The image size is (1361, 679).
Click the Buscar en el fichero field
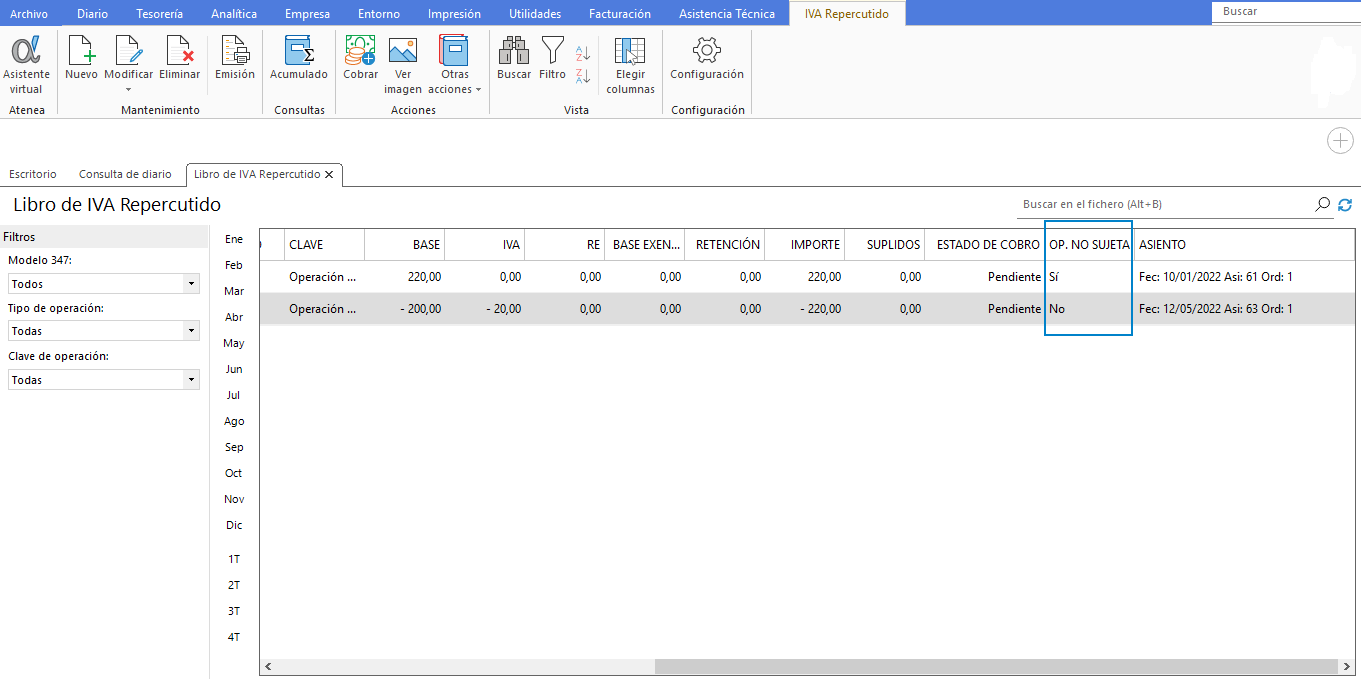(1165, 204)
